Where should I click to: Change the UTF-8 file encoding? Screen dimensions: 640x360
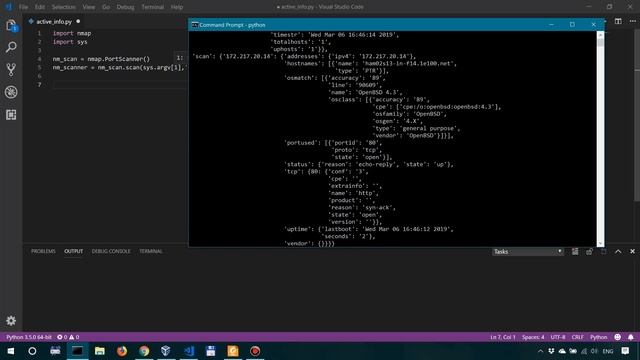point(558,337)
